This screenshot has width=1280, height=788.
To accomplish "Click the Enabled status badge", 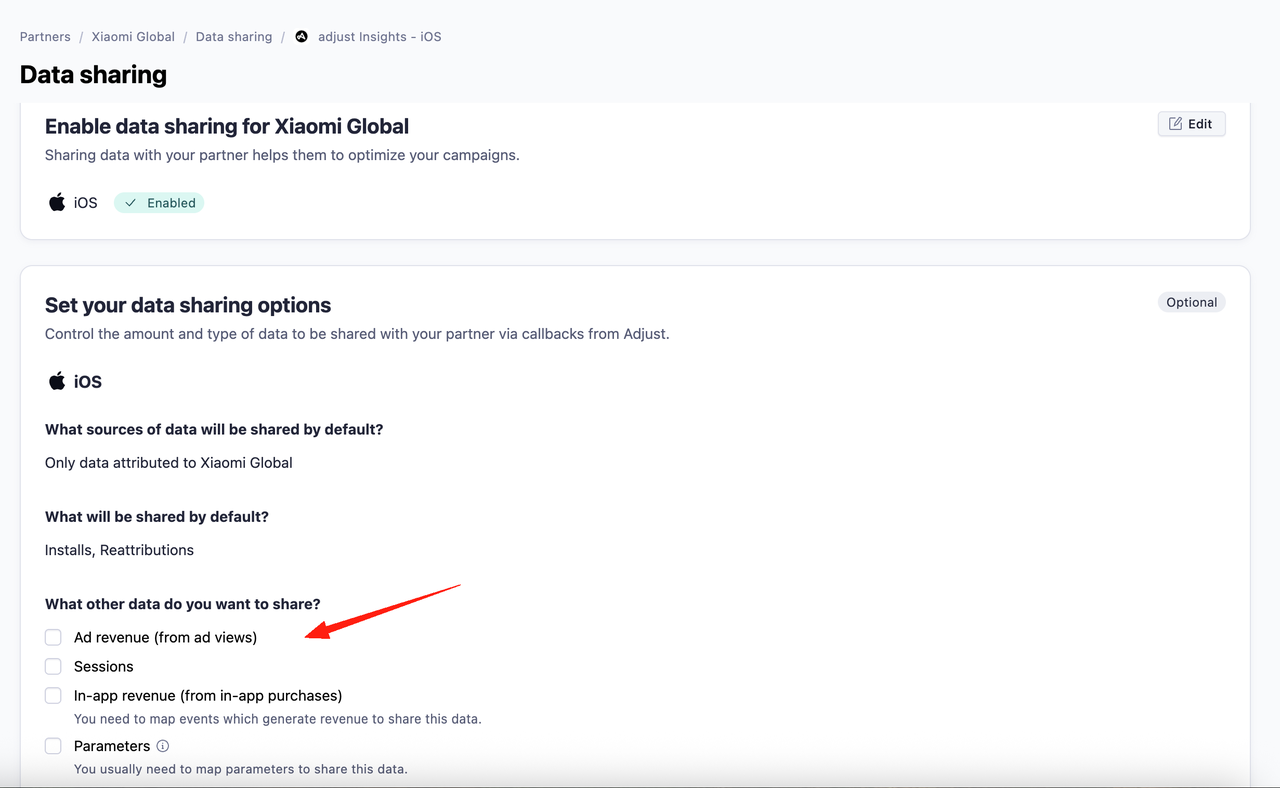I will click(159, 203).
